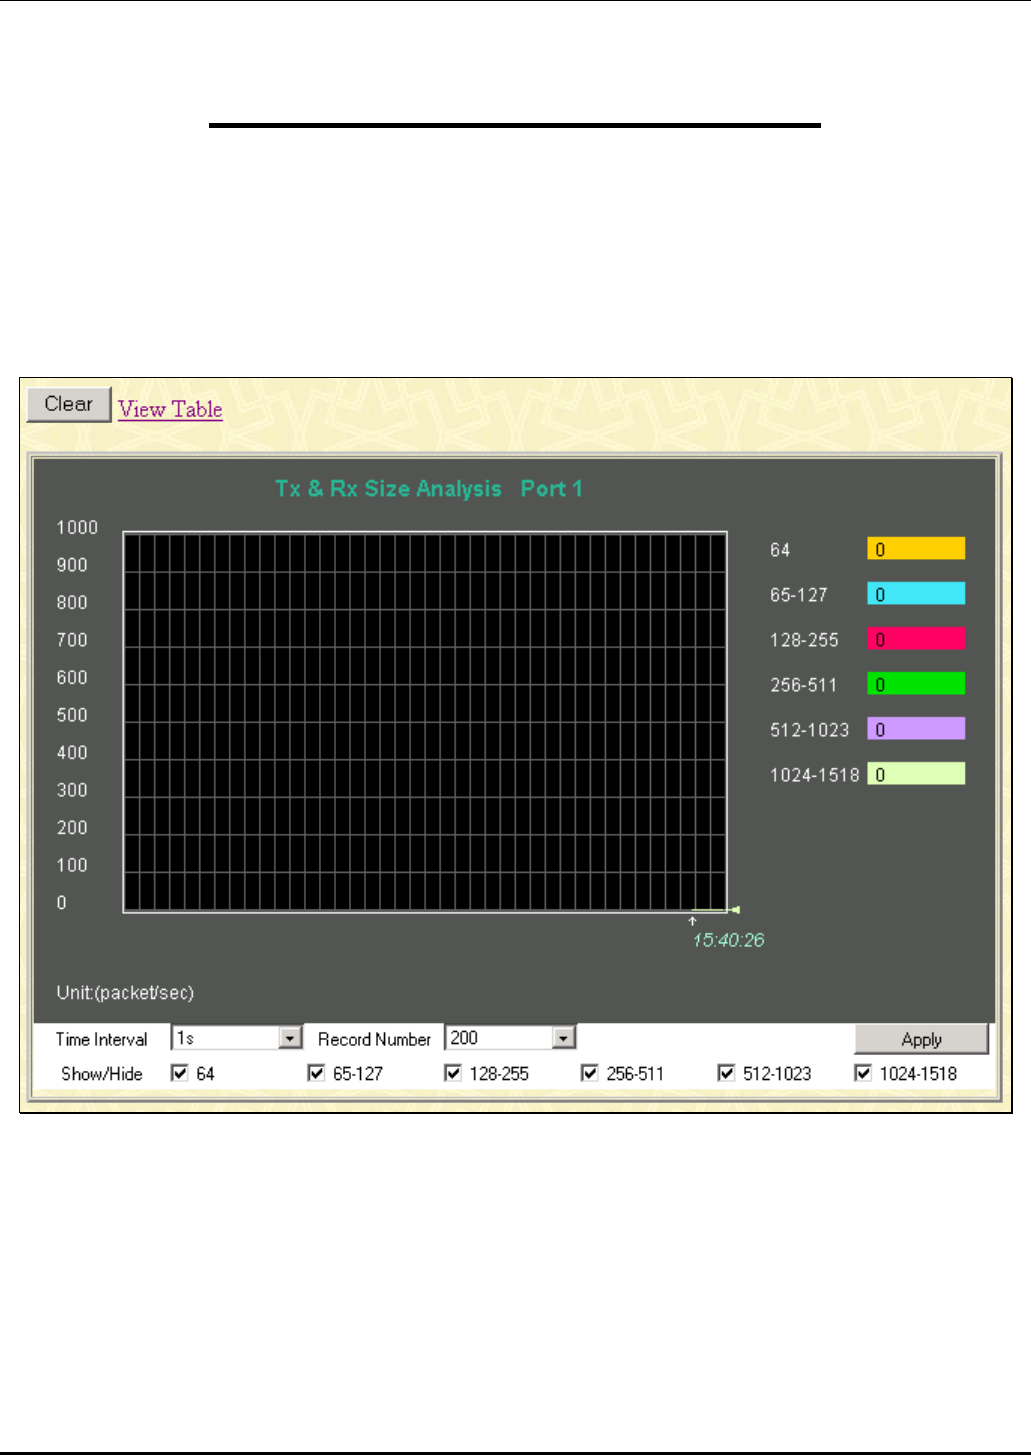Screen dimensions: 1031x1455
Task: Click the Clear button
Action: 68,404
